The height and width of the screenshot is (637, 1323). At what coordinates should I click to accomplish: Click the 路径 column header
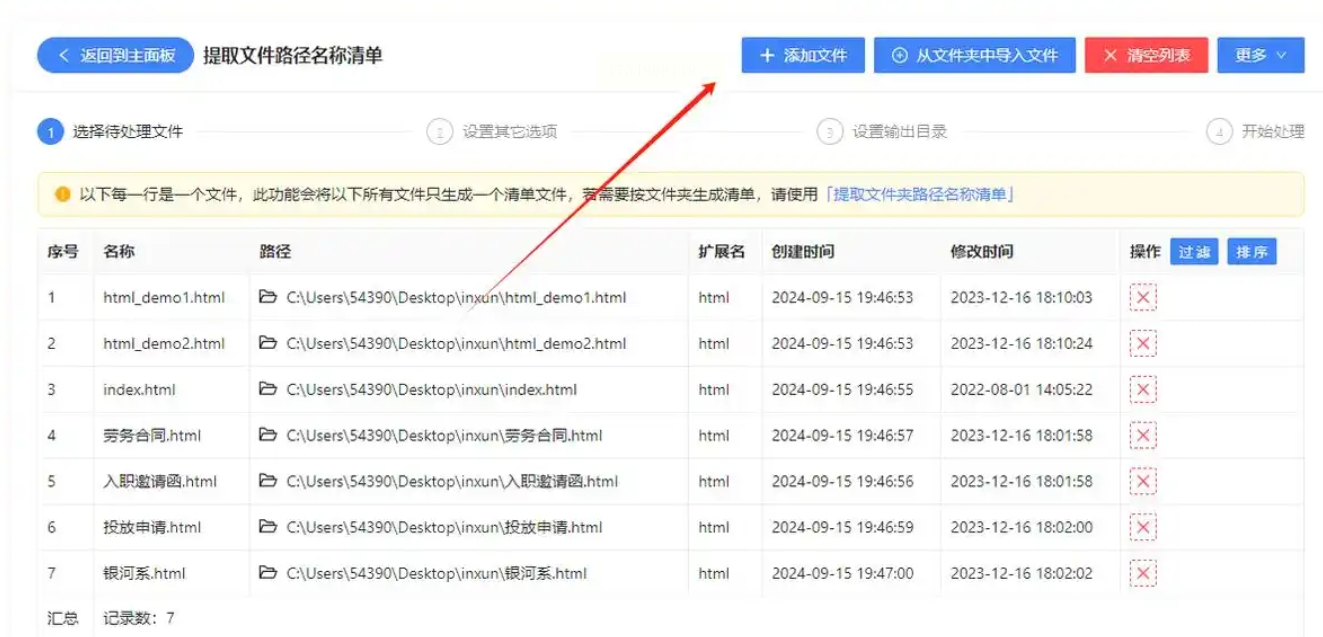tap(275, 252)
